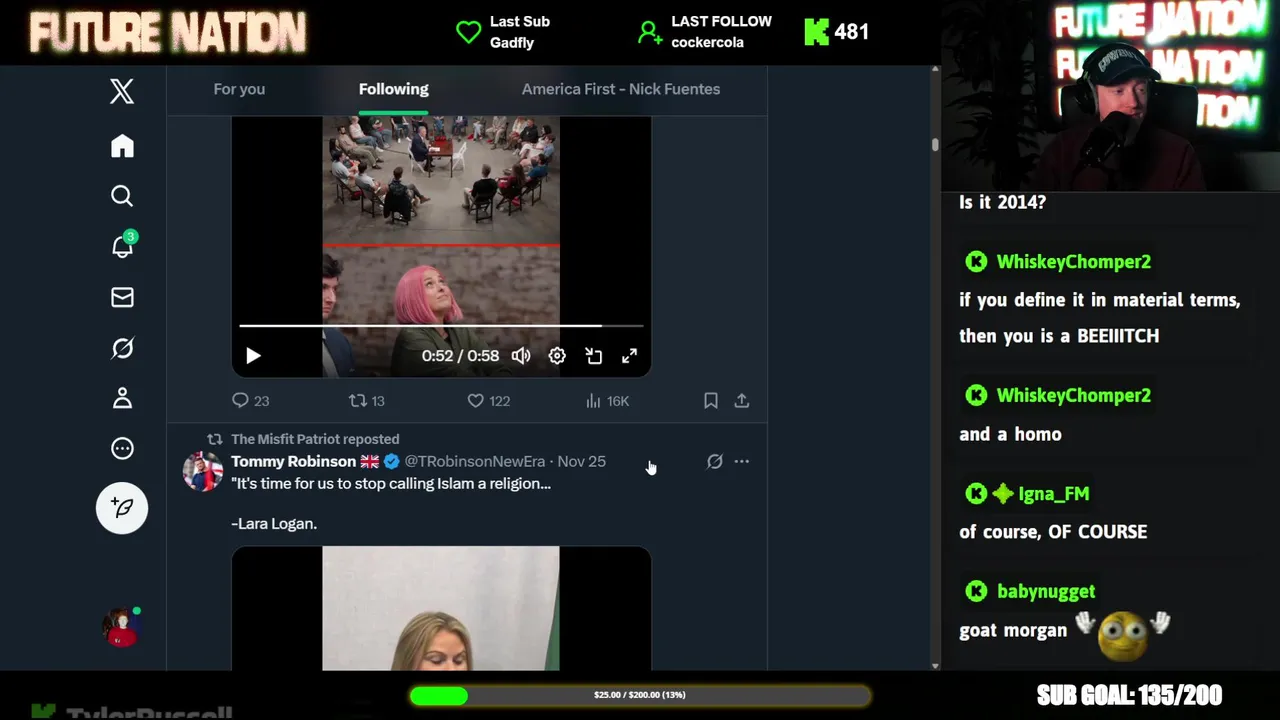Click the goat morgan emote
The height and width of the screenshot is (720, 1280).
coord(1122,634)
